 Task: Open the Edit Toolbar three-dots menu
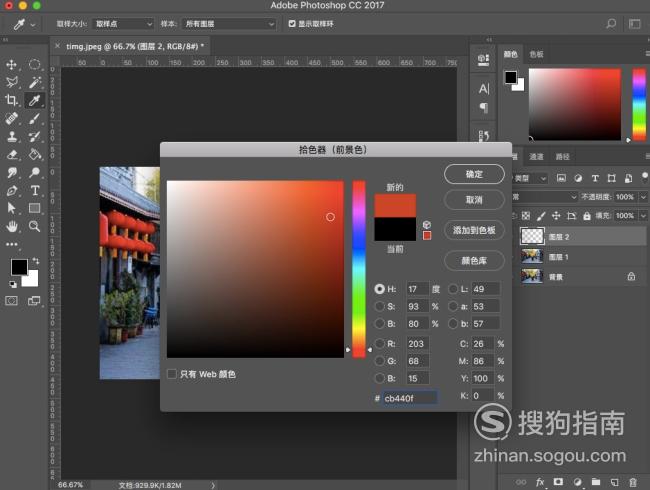tap(12, 244)
